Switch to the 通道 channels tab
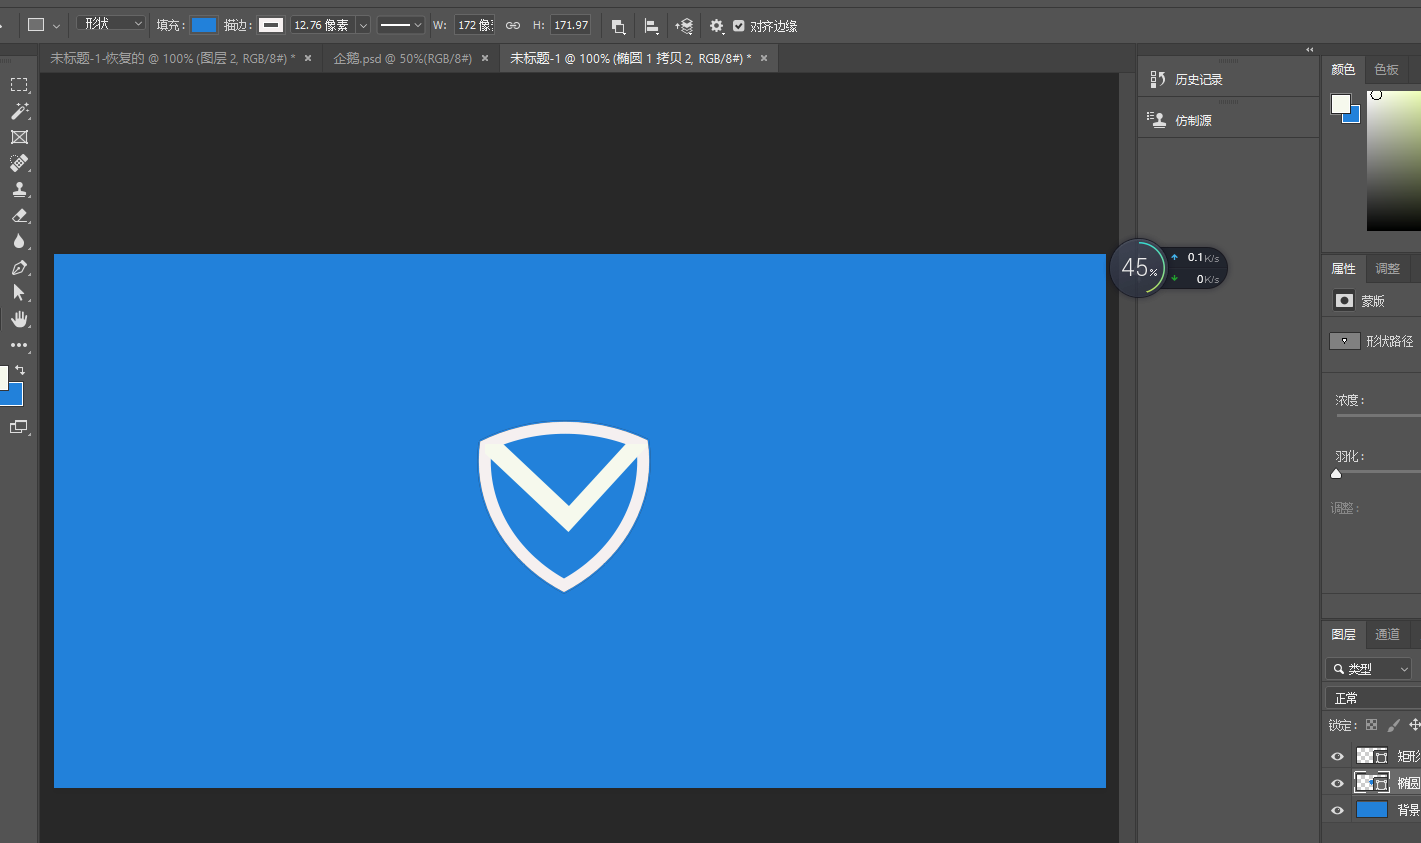The width and height of the screenshot is (1421, 843). point(1388,634)
